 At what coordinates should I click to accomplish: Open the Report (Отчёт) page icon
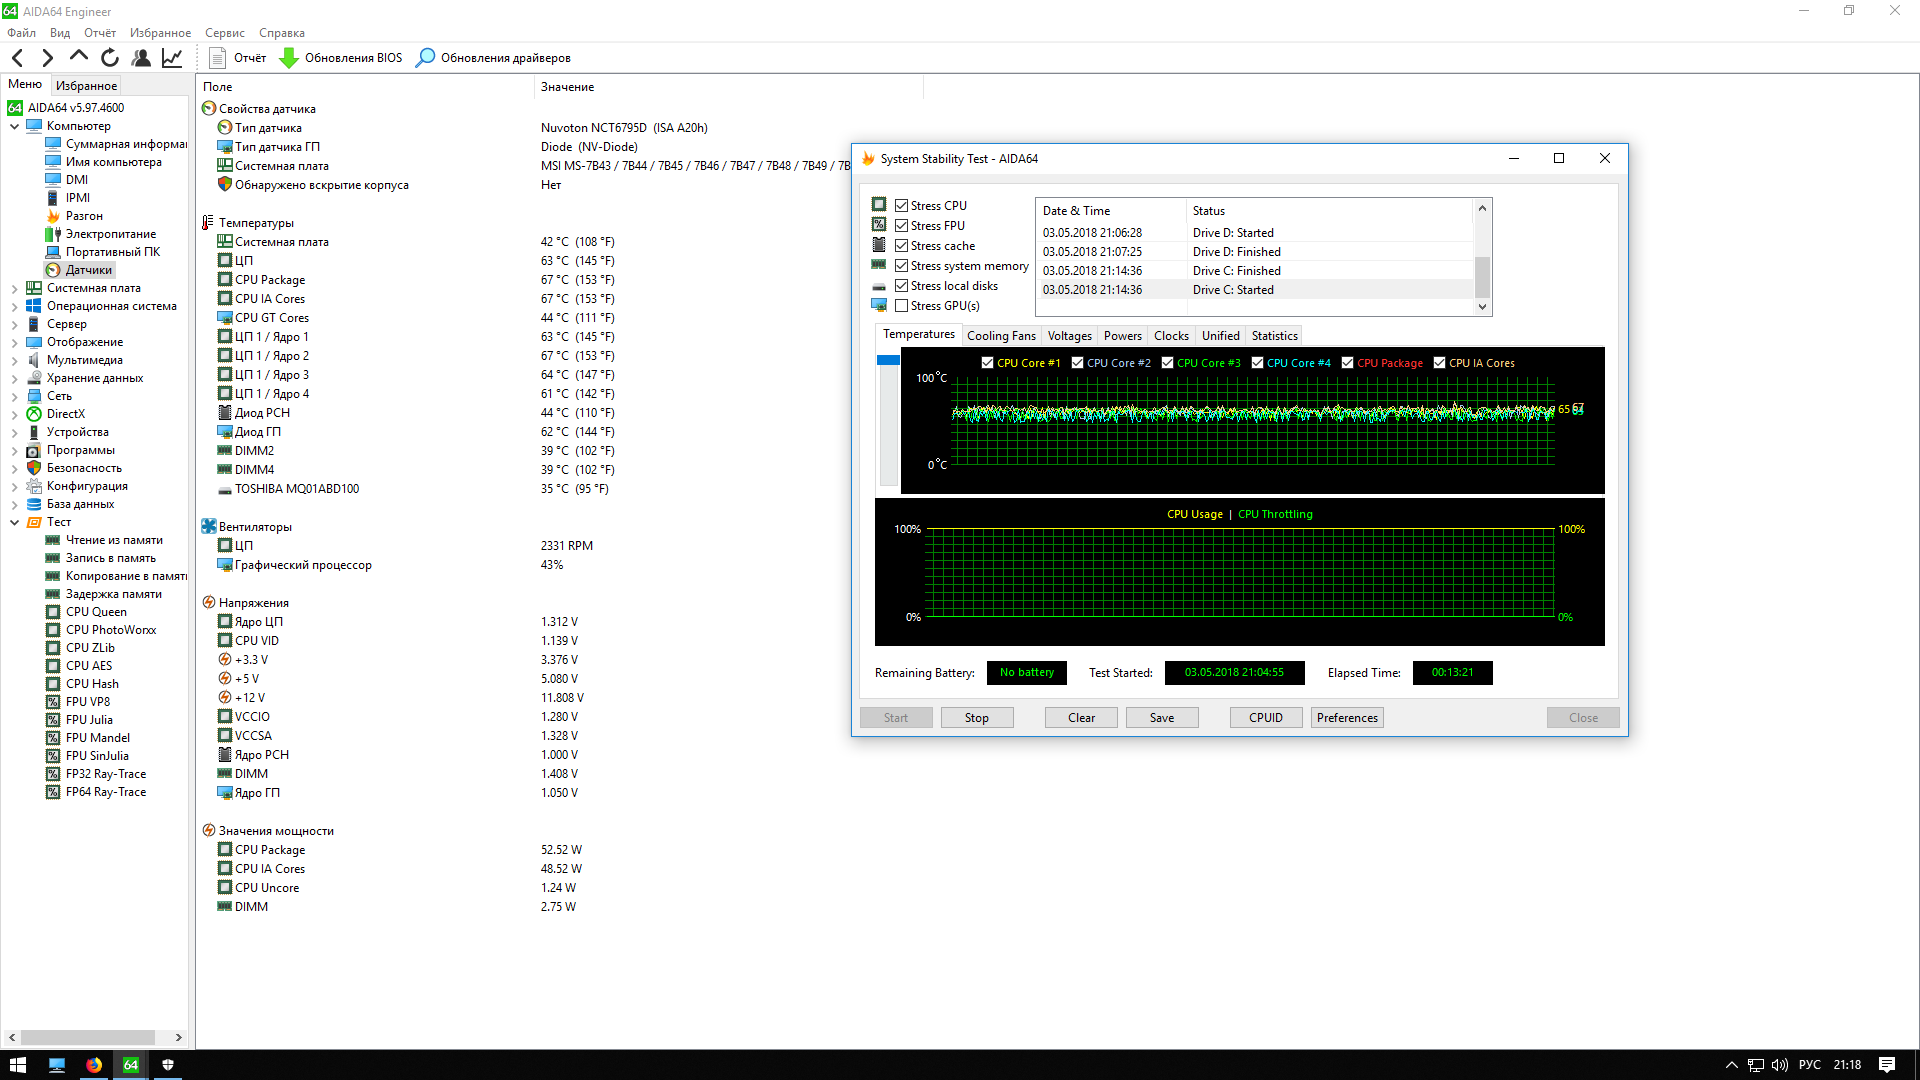point(217,58)
